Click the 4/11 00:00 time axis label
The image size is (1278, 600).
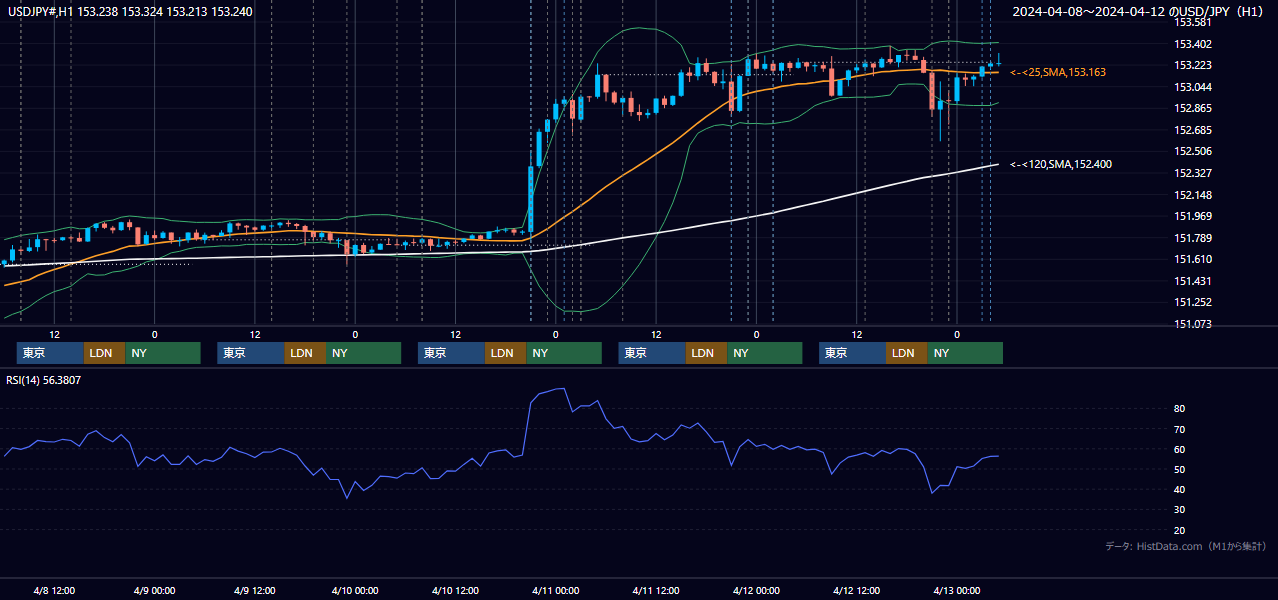click(555, 590)
